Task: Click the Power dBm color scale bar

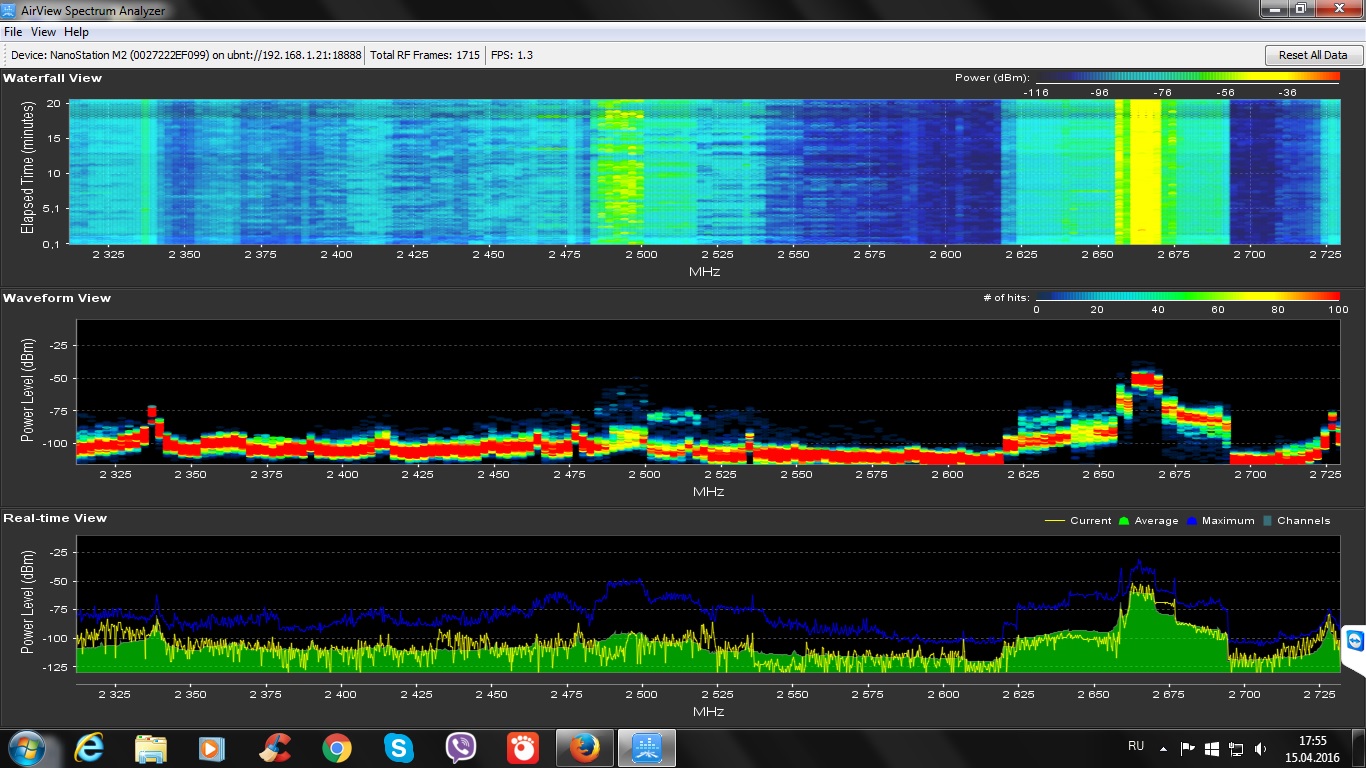Action: 1187,78
